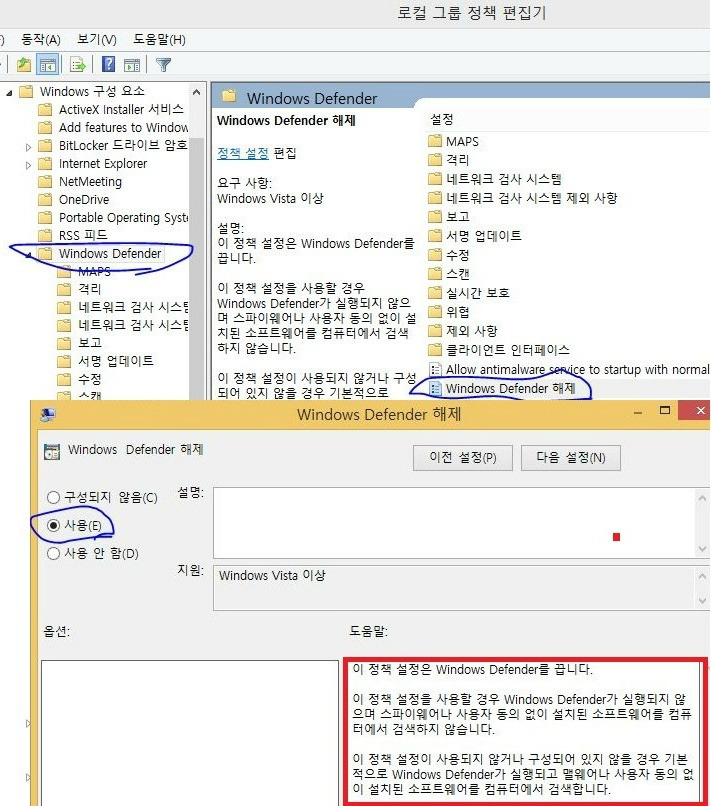This screenshot has height=806, width=711.
Task: Select 사용 안 함(D) radio option
Action: tap(93, 554)
